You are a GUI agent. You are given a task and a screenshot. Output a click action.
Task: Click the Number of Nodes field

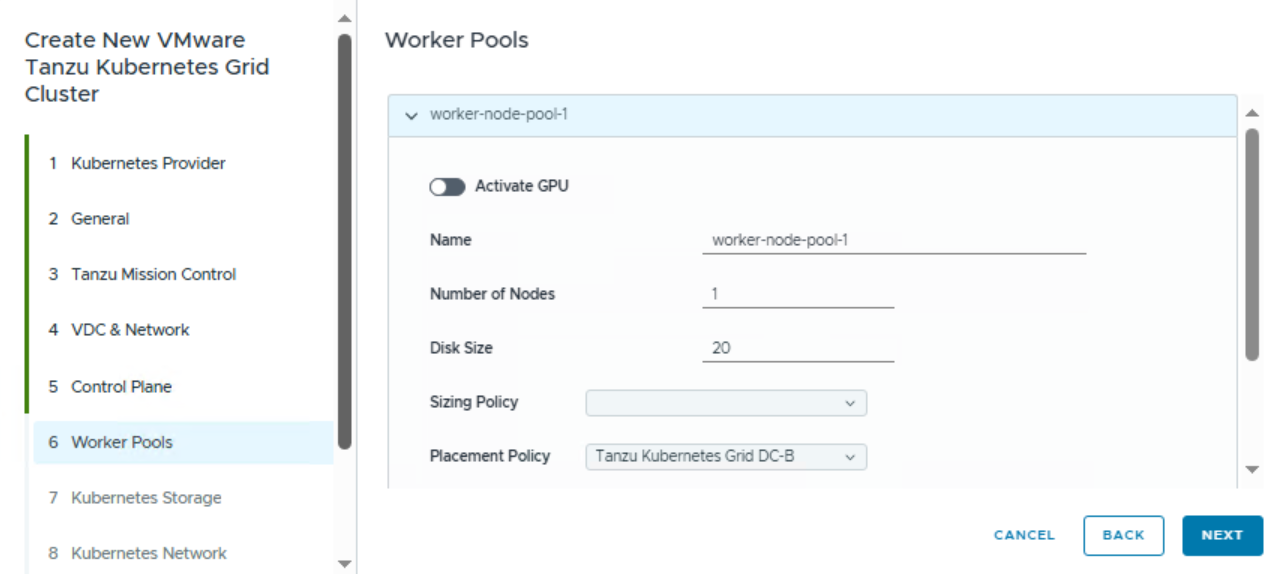coord(798,295)
